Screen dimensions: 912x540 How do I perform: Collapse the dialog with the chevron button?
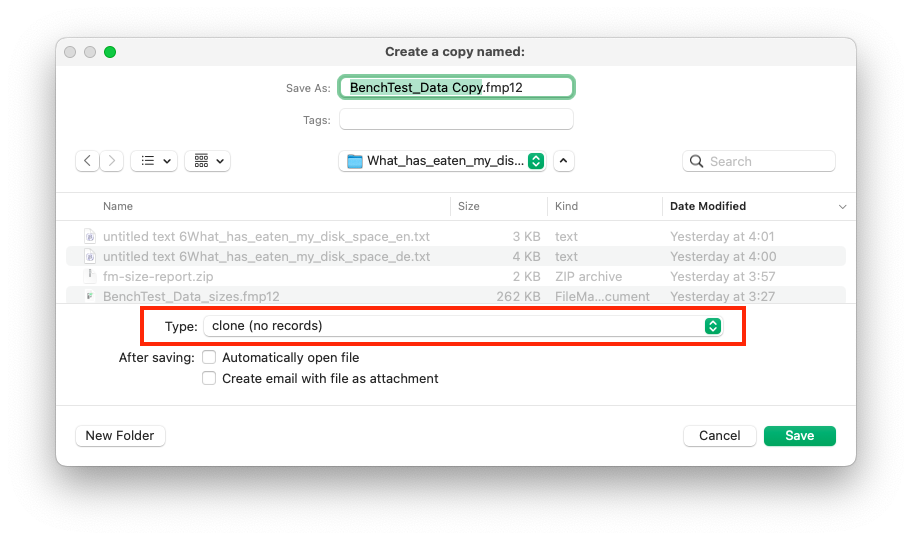564,161
